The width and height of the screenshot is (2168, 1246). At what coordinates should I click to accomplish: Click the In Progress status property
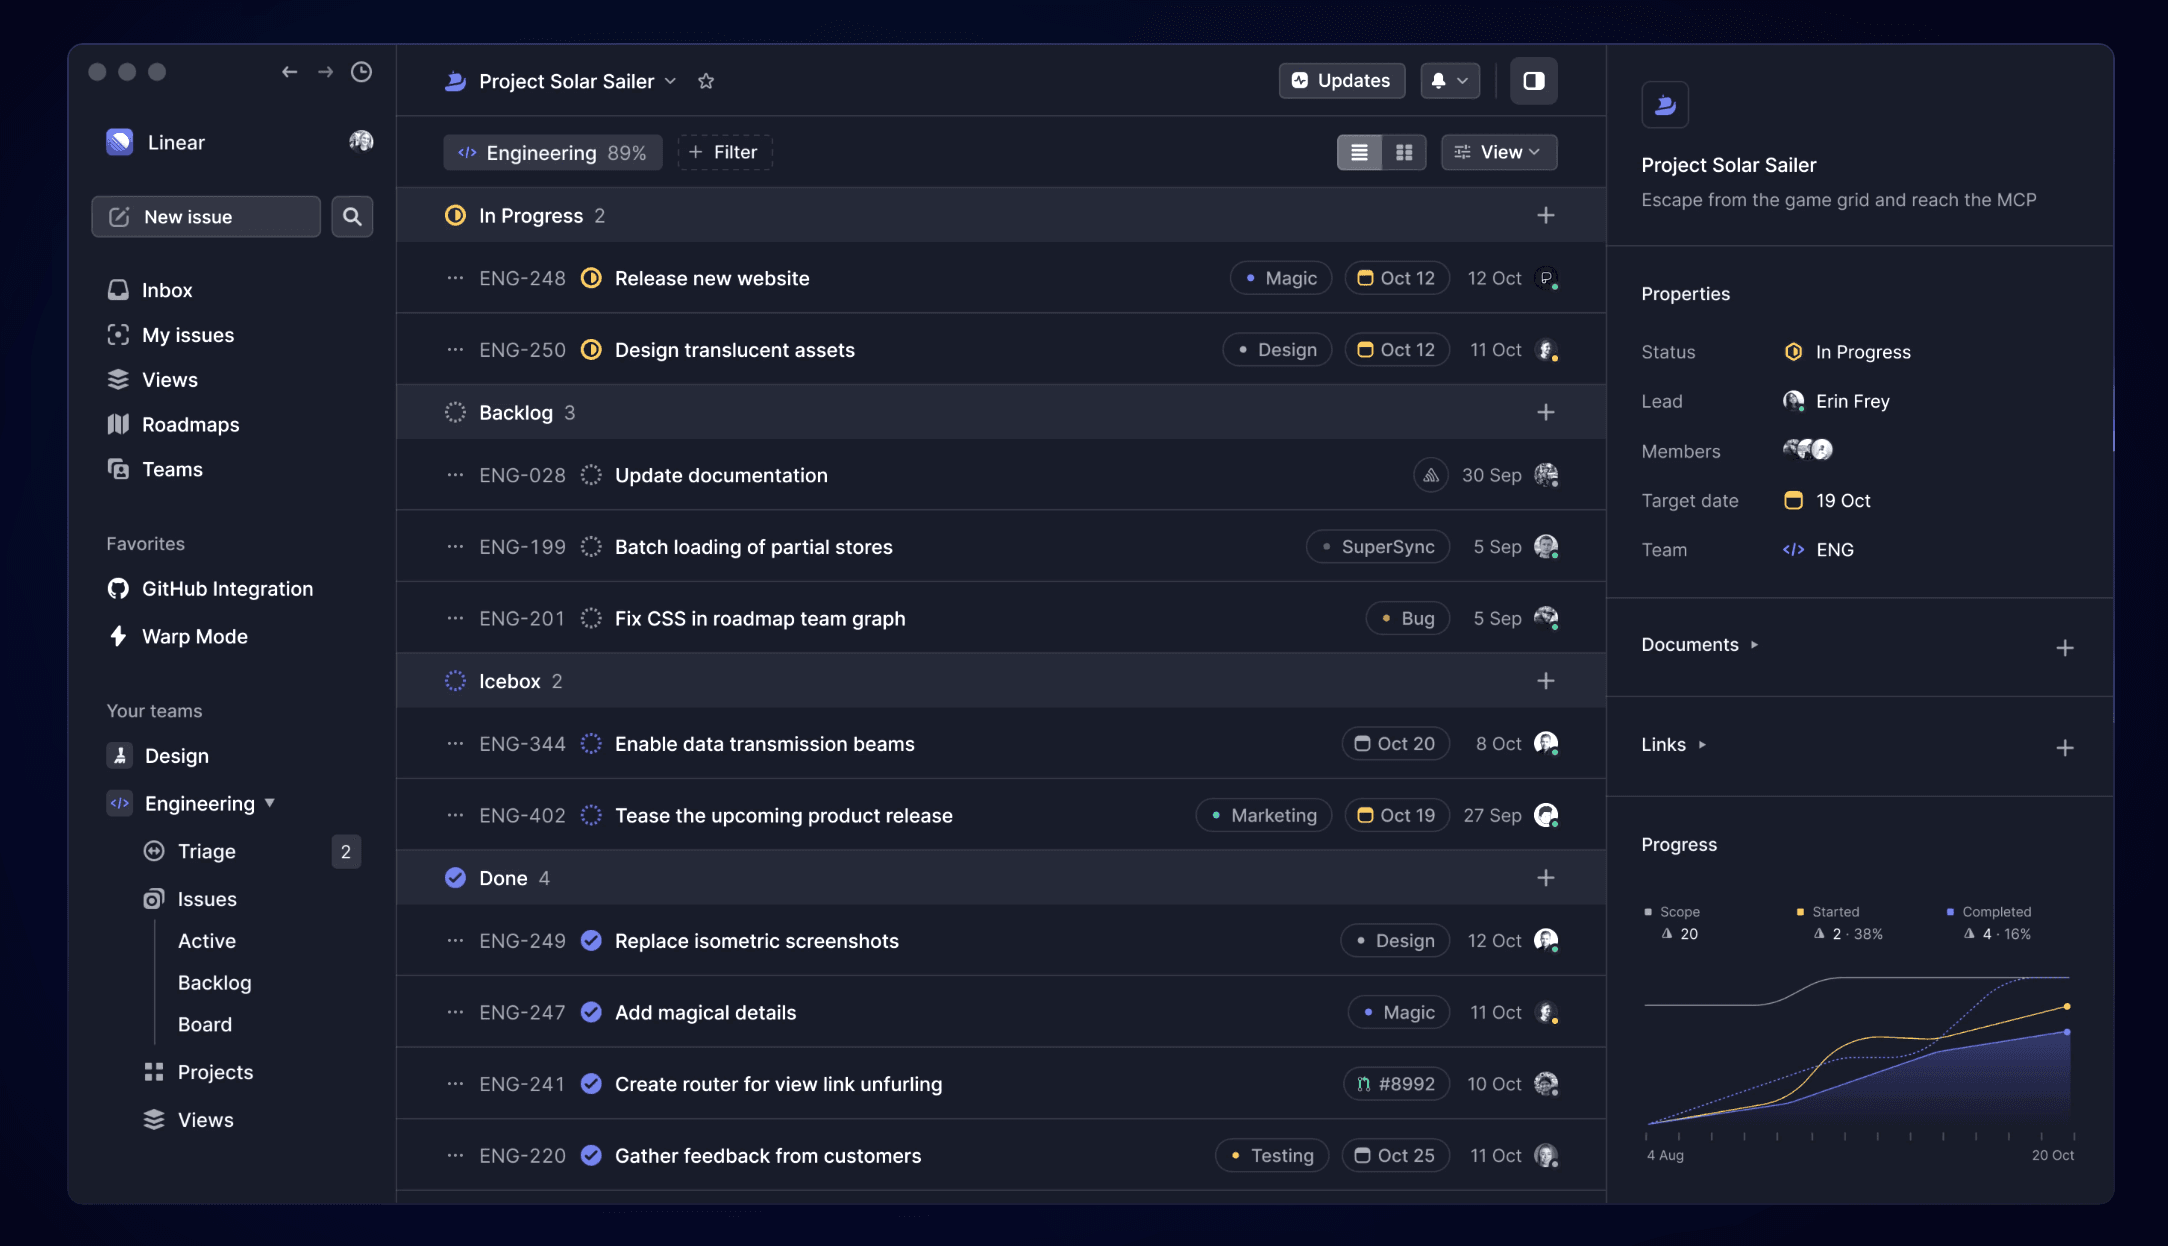click(x=1861, y=352)
